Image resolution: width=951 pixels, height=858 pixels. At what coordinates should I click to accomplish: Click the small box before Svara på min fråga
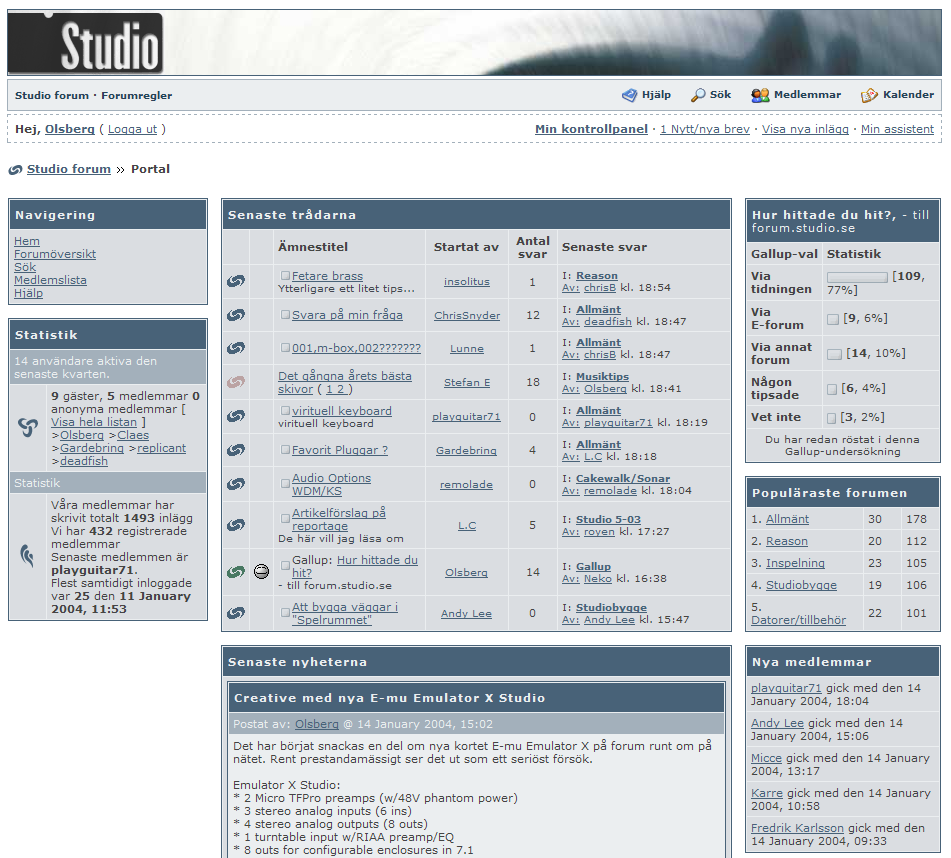(x=285, y=315)
